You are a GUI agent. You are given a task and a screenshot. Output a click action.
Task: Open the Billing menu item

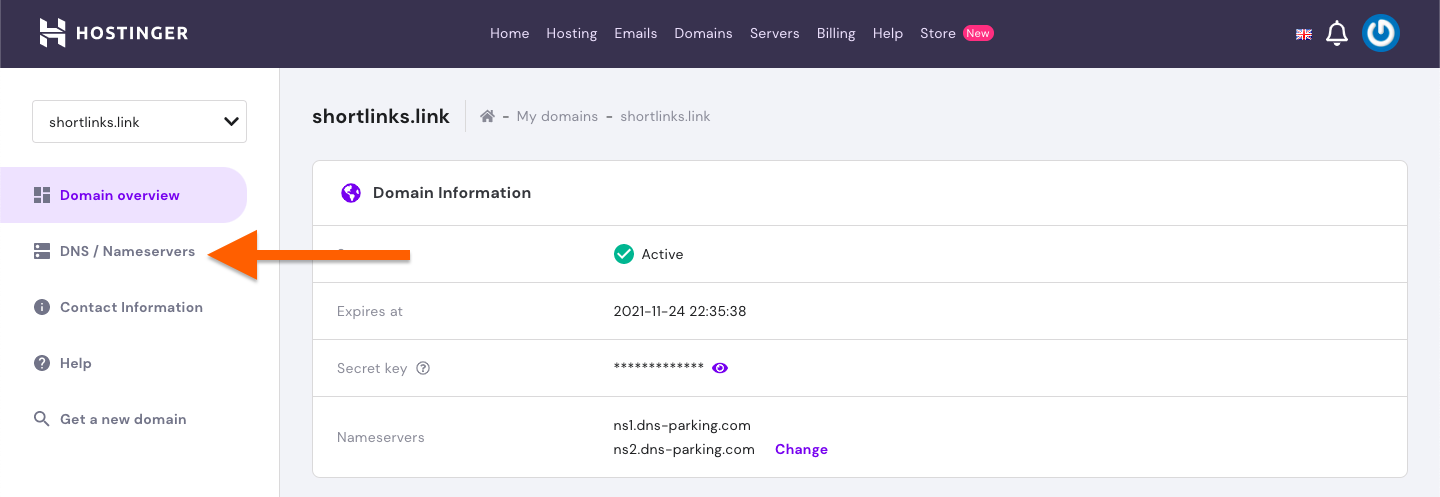(836, 33)
